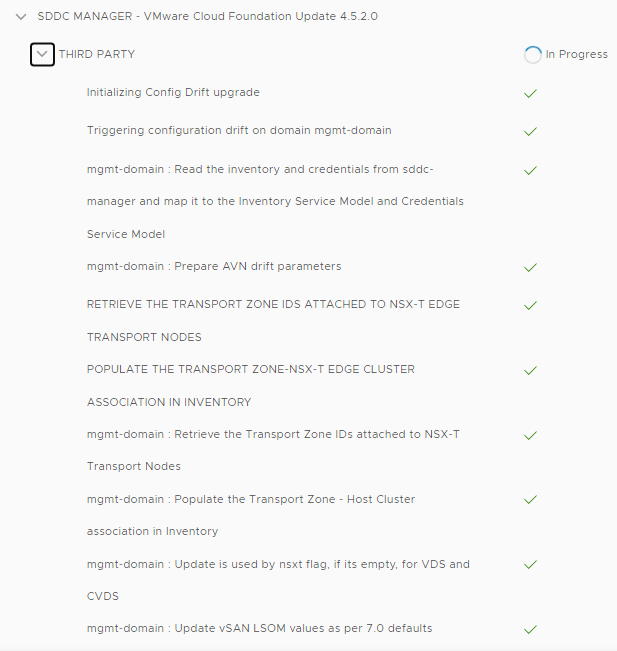
Task: Click the In Progress spinner icon
Action: (x=533, y=55)
